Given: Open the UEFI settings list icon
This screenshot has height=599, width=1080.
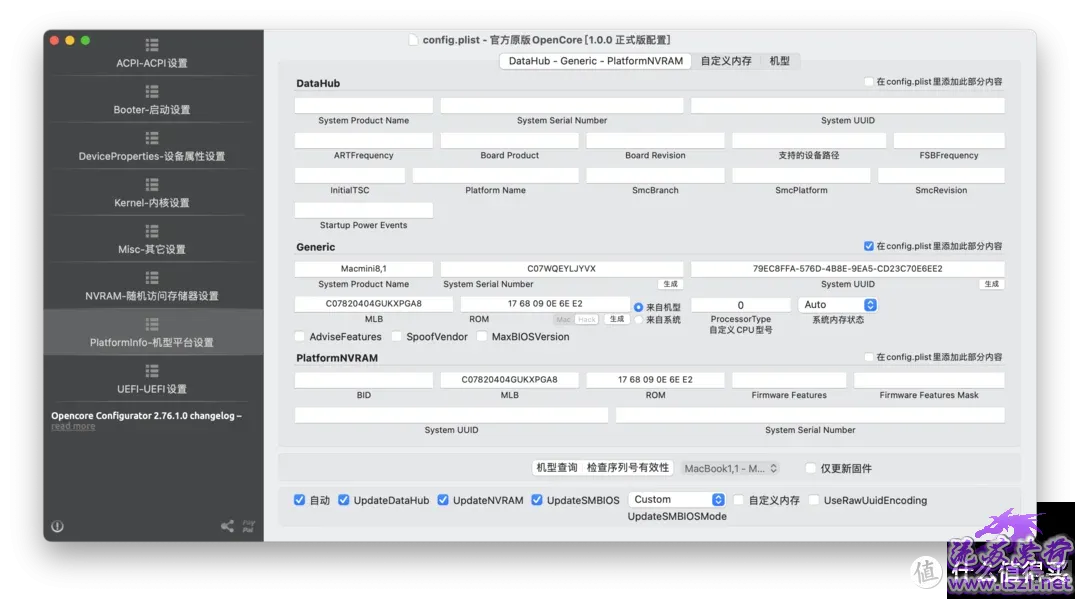Looking at the screenshot, I should pyautogui.click(x=152, y=371).
